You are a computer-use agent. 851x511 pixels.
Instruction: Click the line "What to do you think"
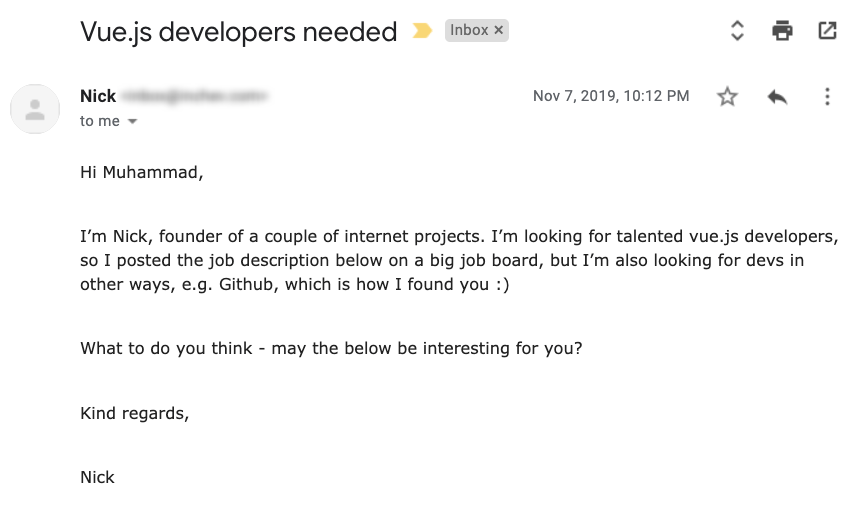tap(331, 348)
